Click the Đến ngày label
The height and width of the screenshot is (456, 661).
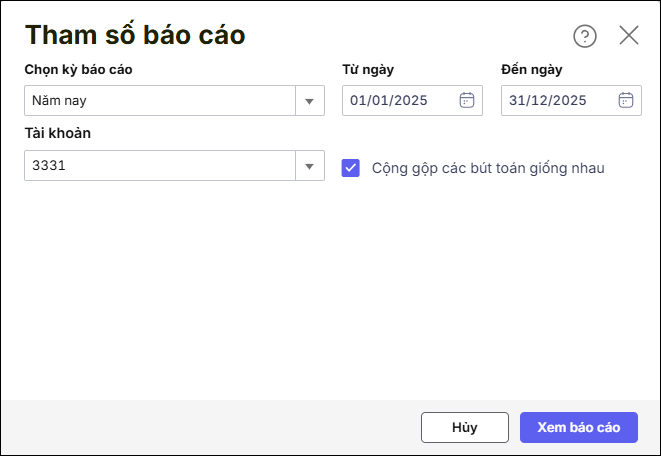click(532, 70)
